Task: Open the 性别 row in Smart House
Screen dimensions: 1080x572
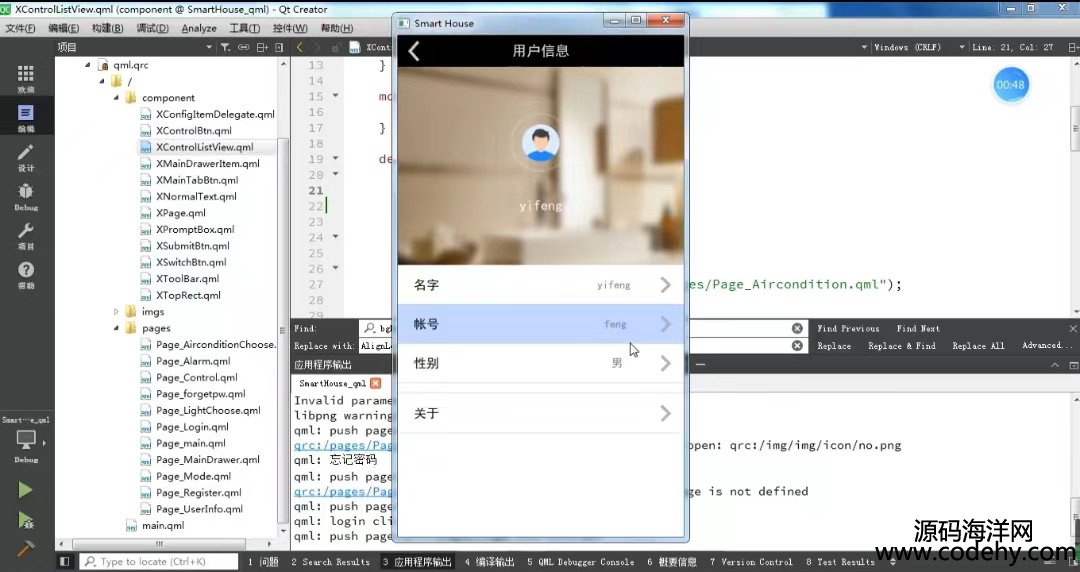Action: pos(541,363)
